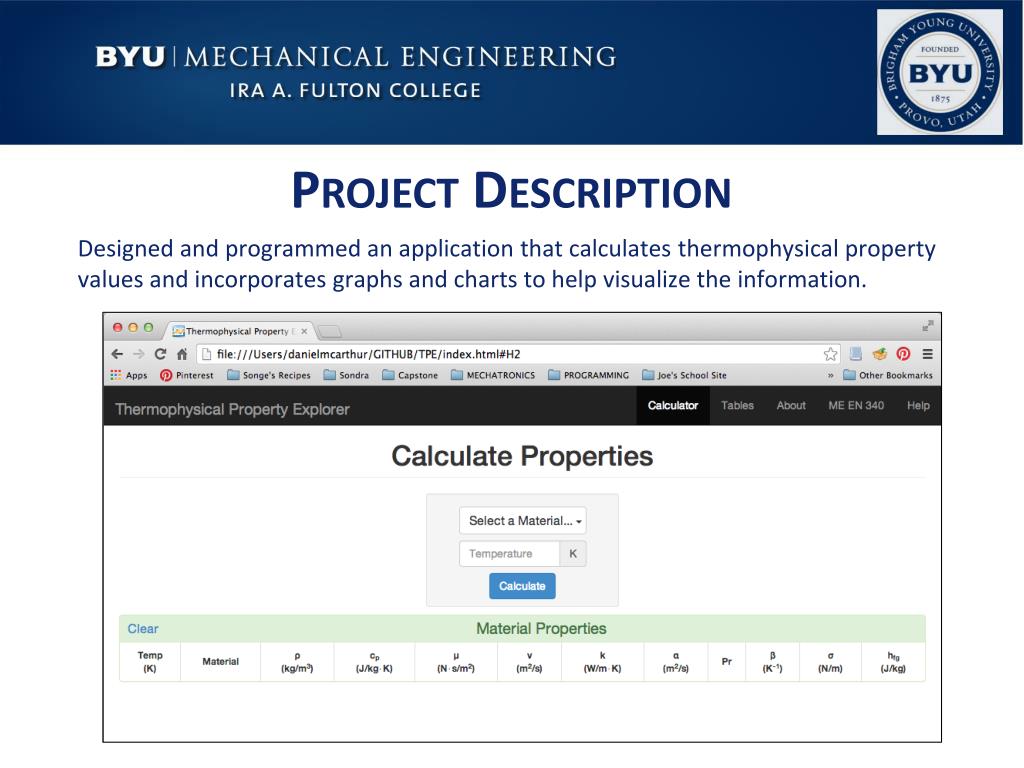Enter fullscreen with the expand arrows icon
The image size is (1024, 768).
point(927,326)
